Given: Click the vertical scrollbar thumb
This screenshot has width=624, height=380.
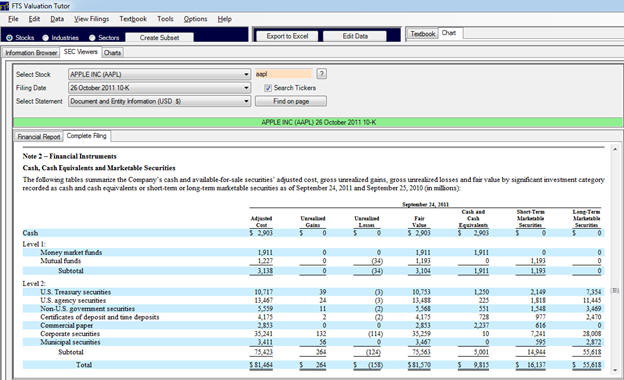Looking at the screenshot, I should click(x=615, y=291).
